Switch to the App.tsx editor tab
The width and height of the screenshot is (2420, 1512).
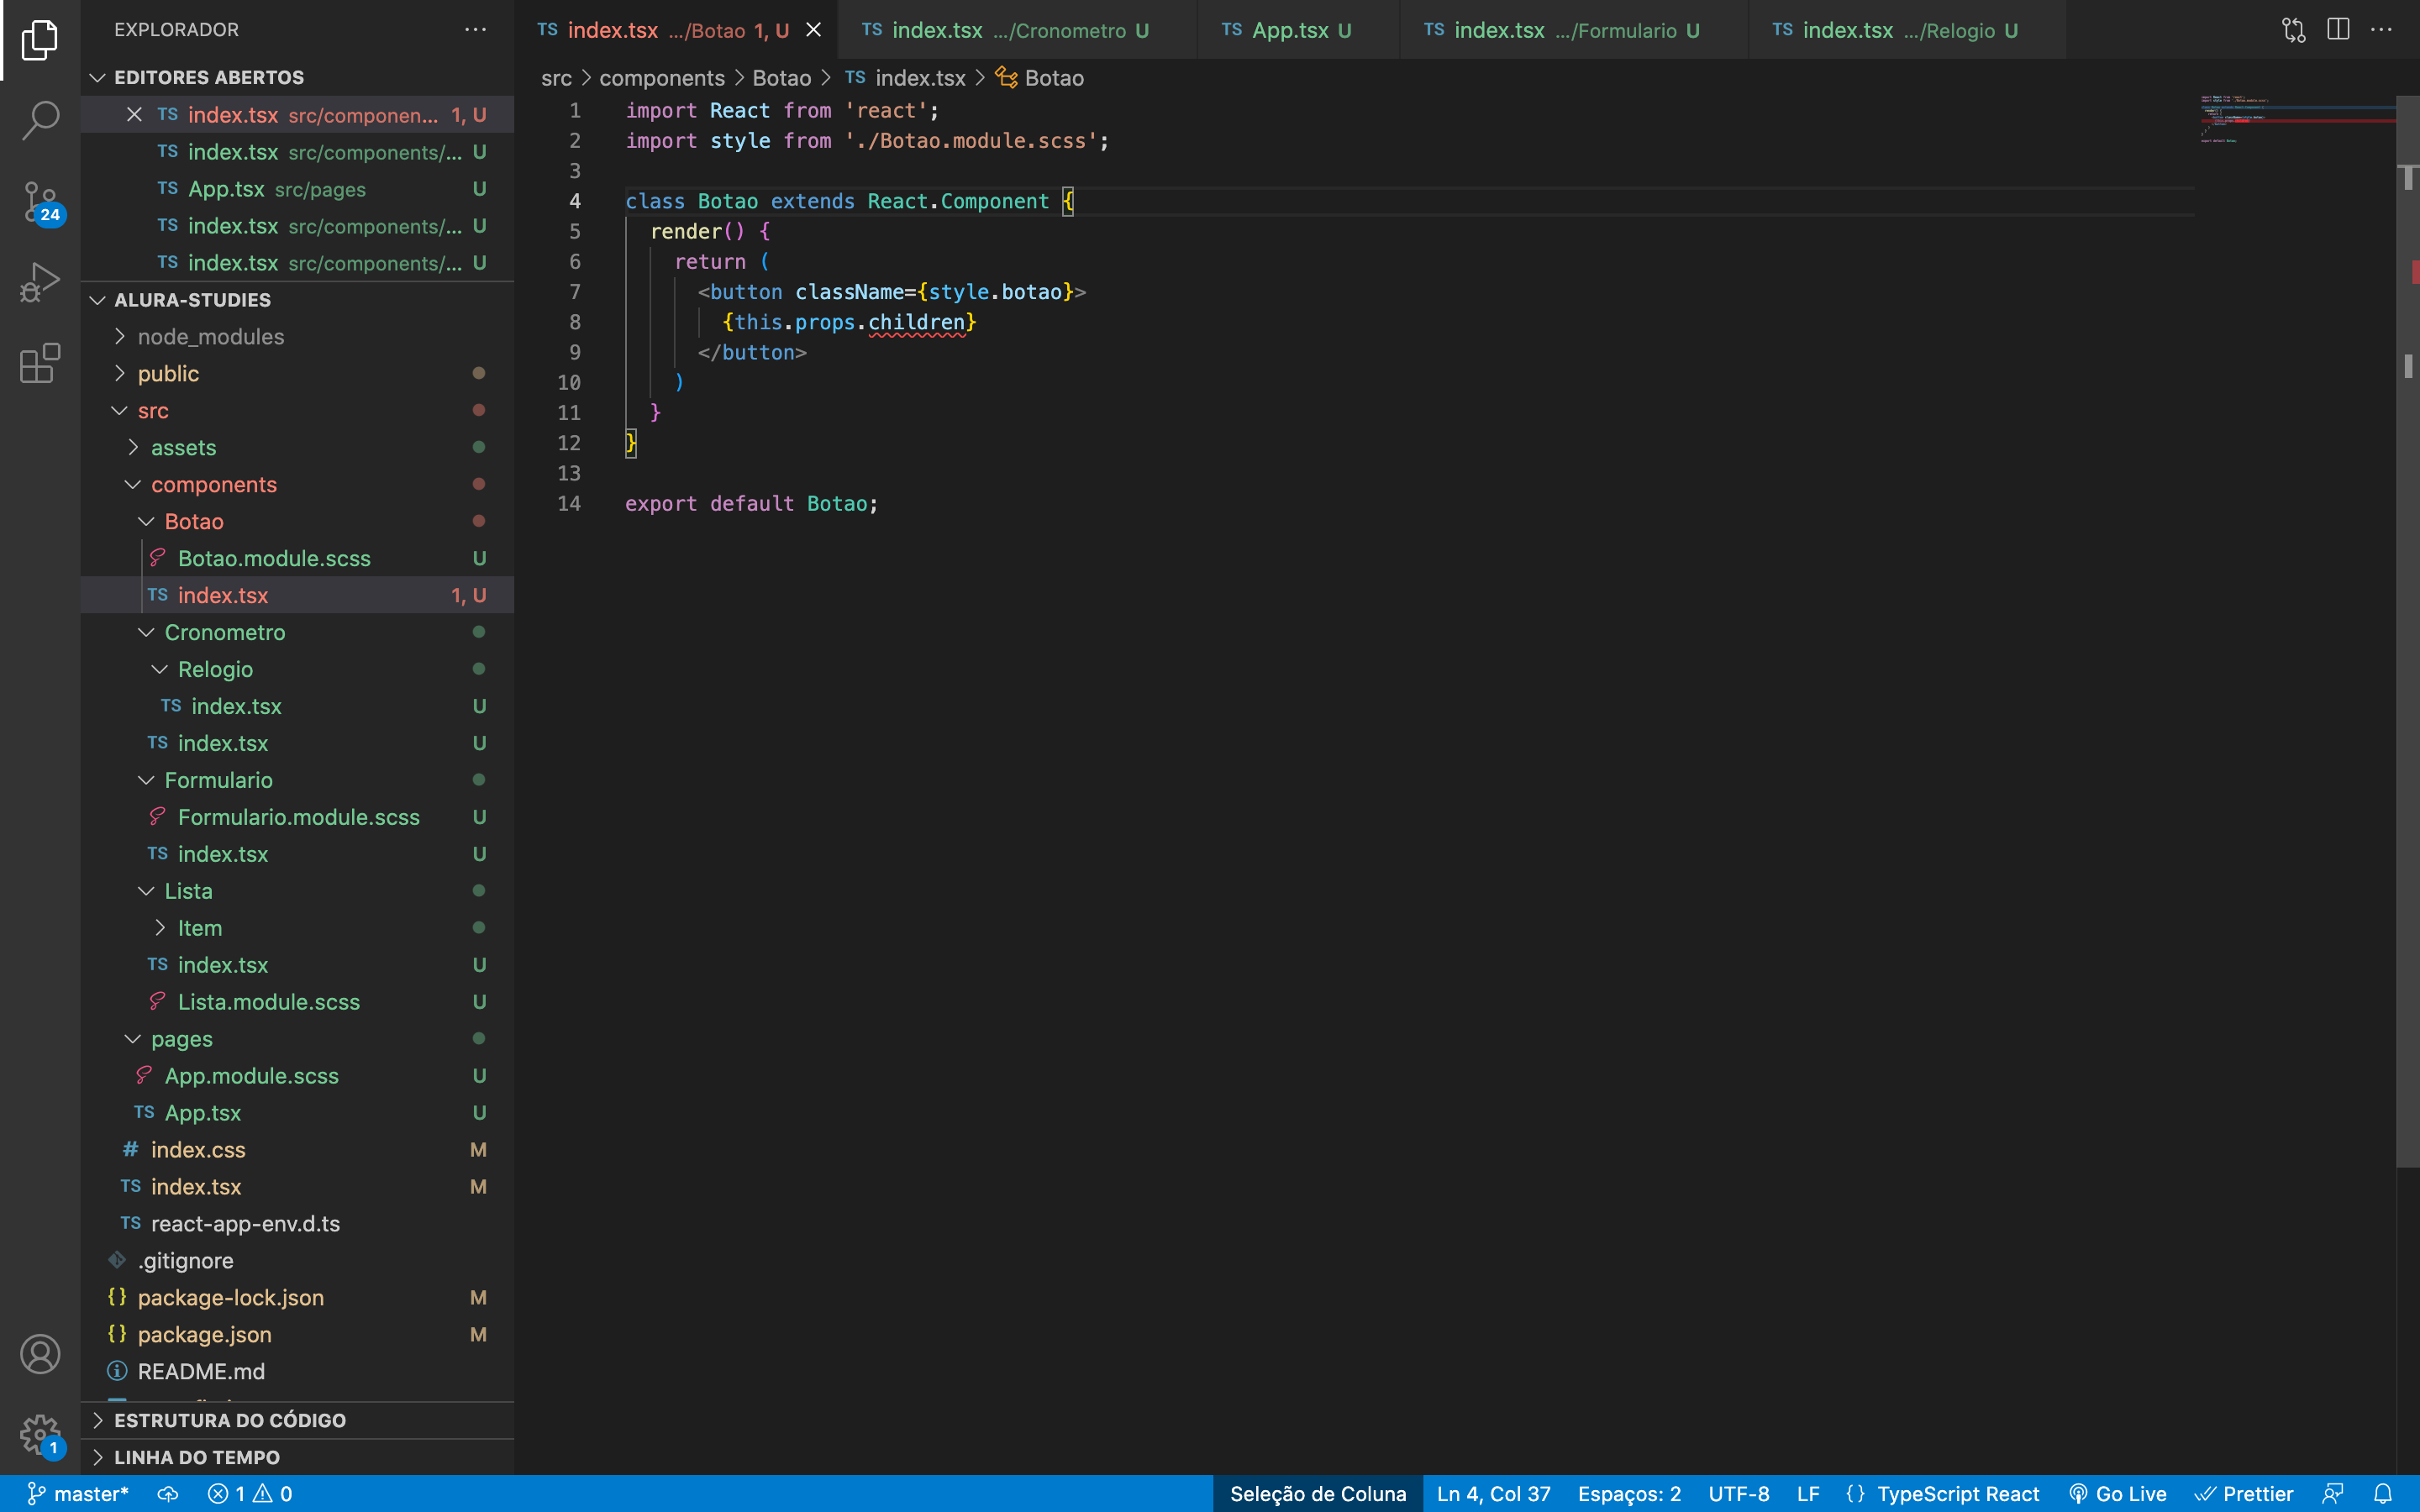(1297, 30)
